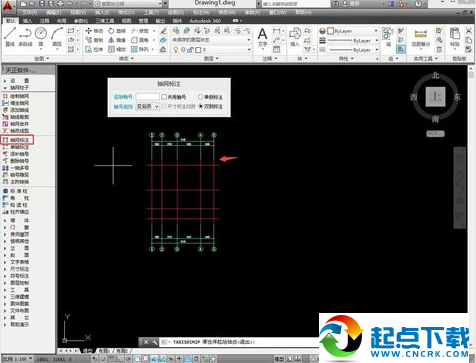Open the layer state dropdown in ribbon
476x363 pixels.
click(x=211, y=40)
